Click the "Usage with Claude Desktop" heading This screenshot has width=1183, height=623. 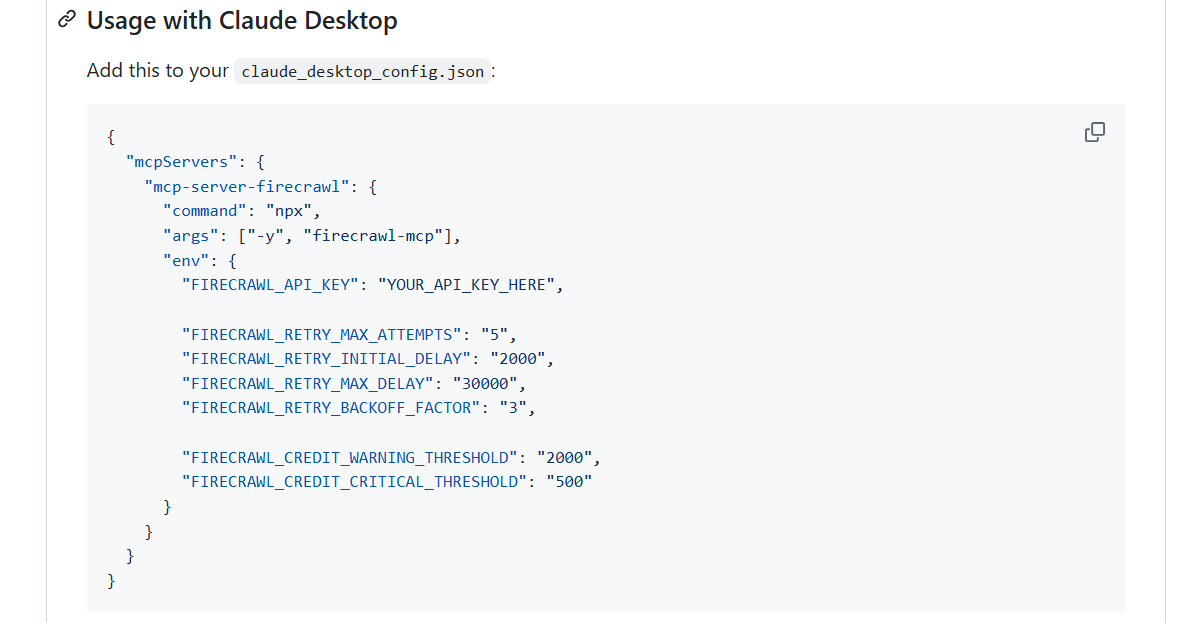[242, 20]
